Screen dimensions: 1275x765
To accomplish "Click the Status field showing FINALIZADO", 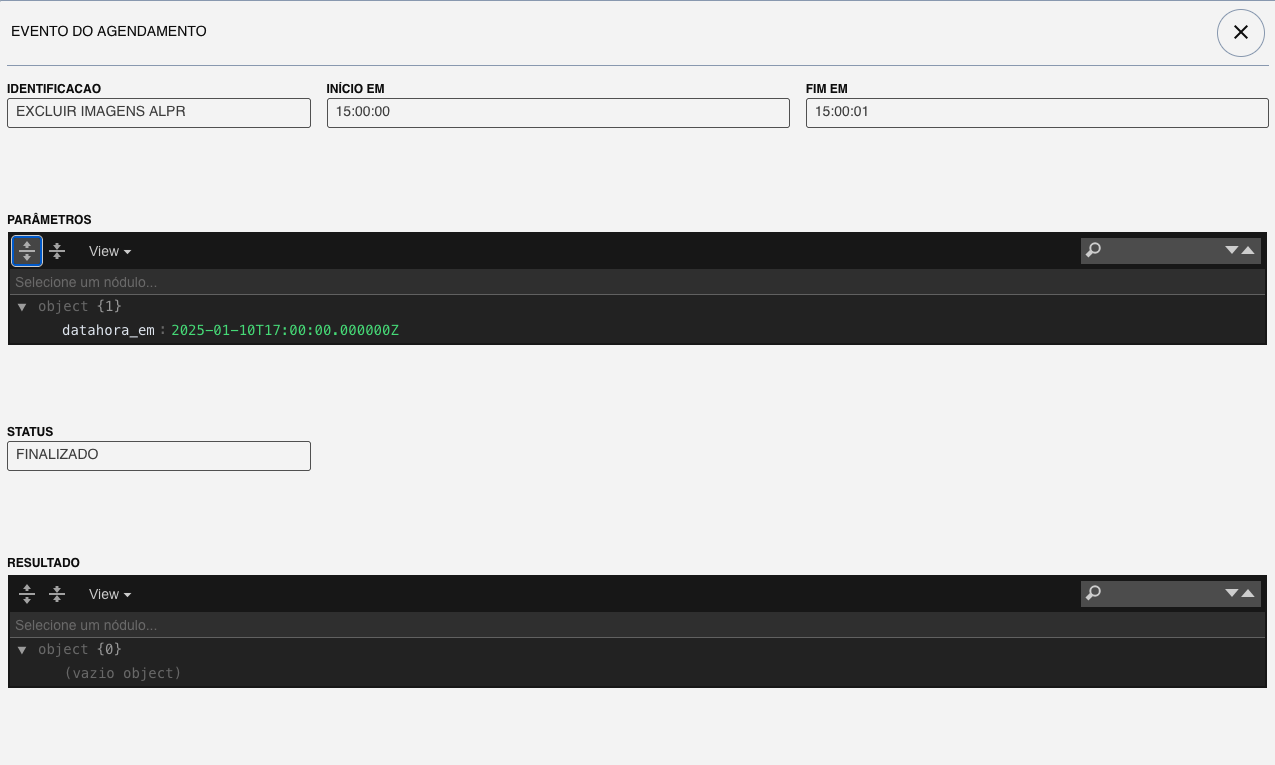I will point(159,456).
